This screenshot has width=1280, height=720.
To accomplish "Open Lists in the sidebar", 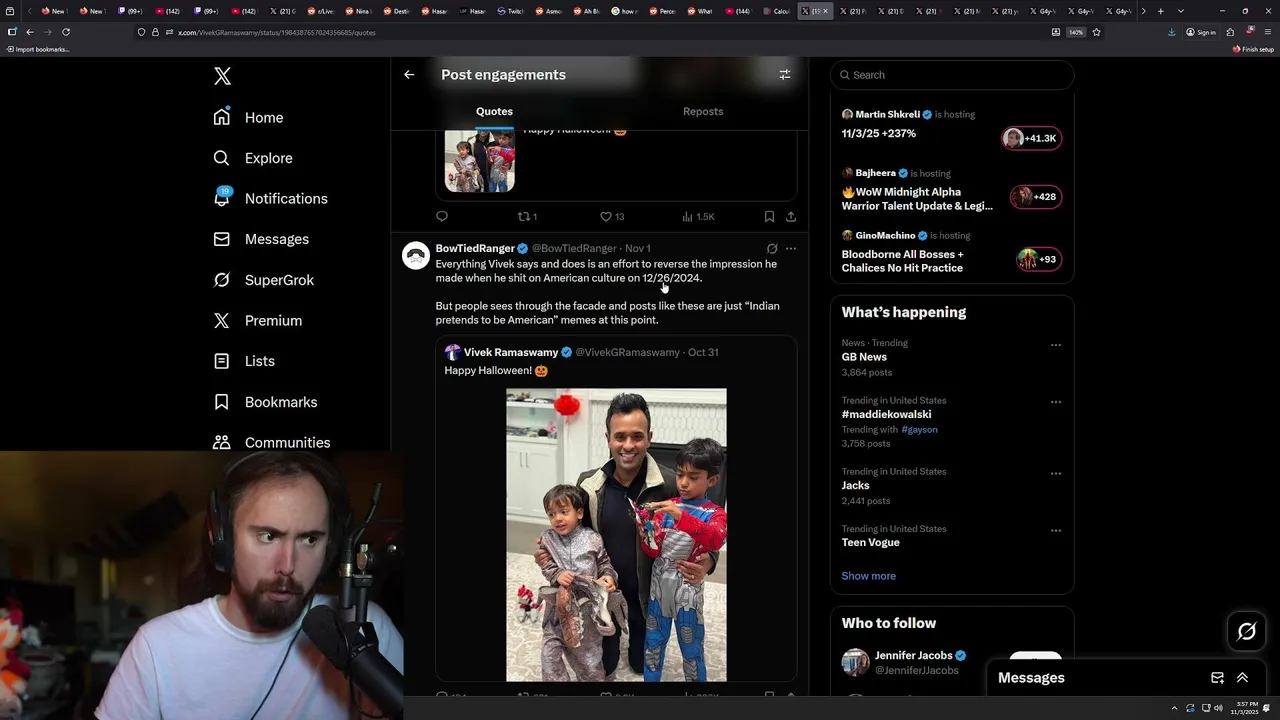I will click(244, 361).
